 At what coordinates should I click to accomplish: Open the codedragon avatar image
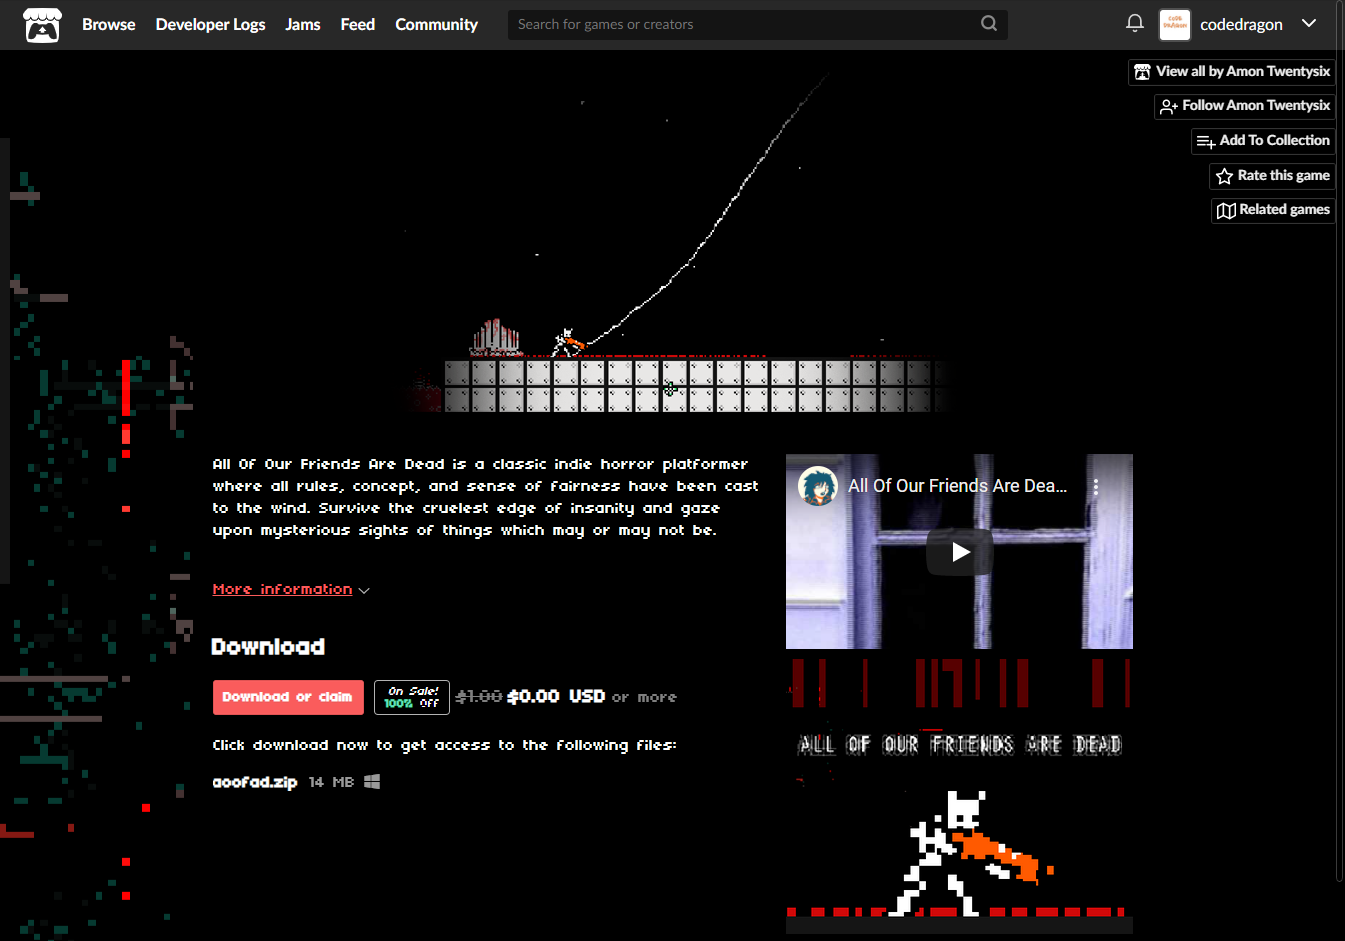(x=1174, y=24)
